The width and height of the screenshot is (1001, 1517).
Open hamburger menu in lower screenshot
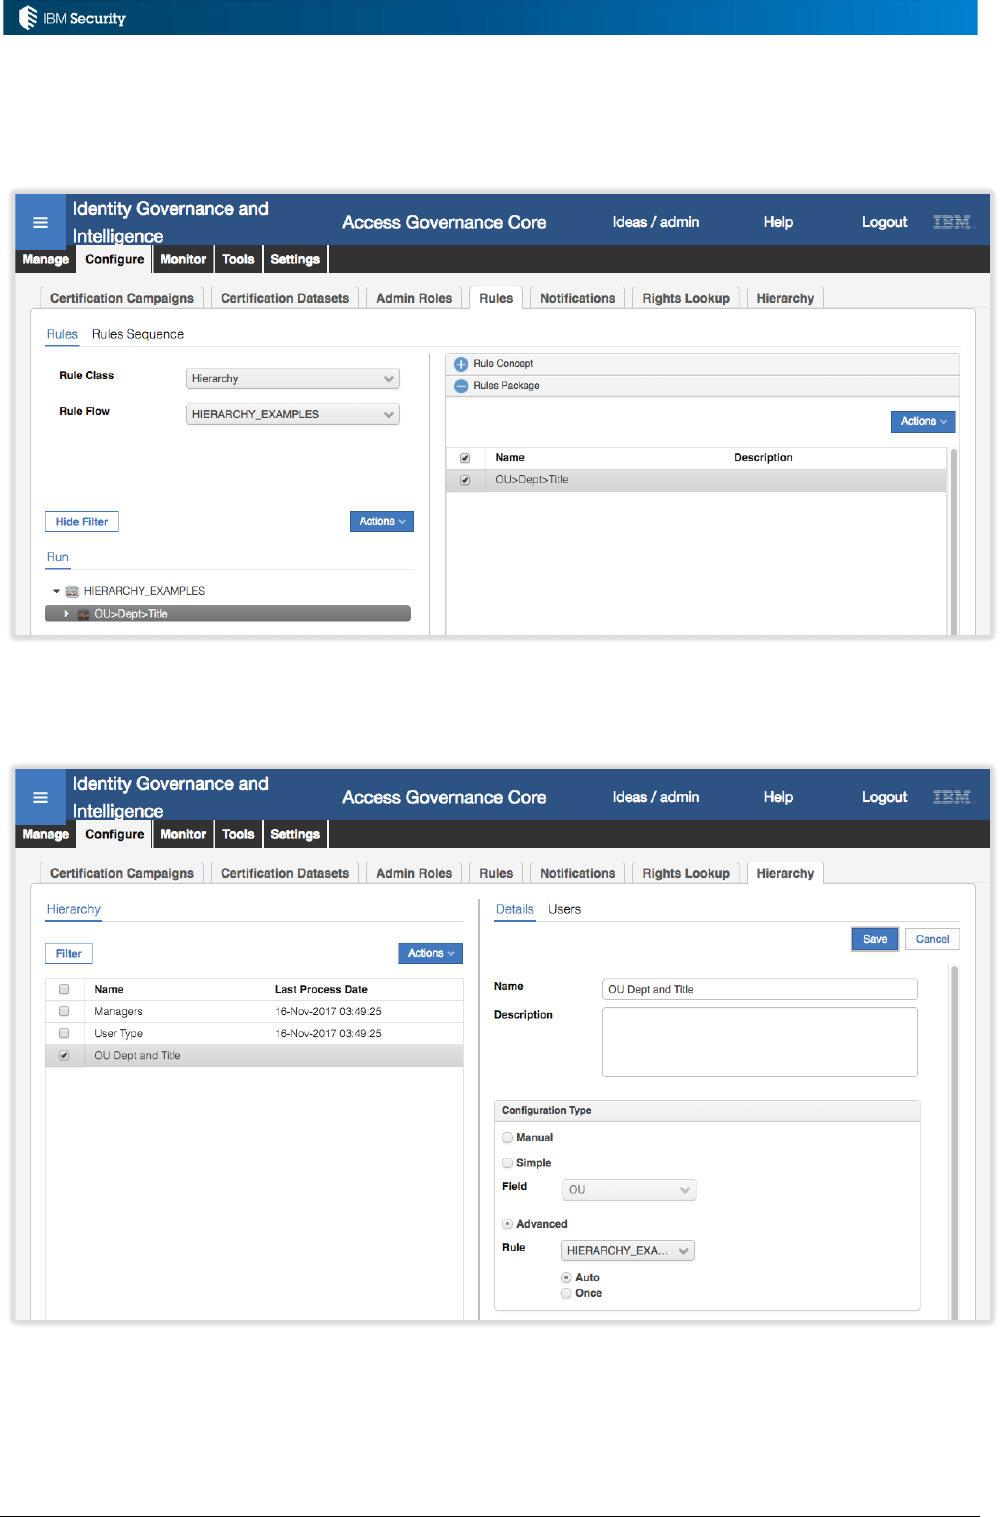pos(40,797)
